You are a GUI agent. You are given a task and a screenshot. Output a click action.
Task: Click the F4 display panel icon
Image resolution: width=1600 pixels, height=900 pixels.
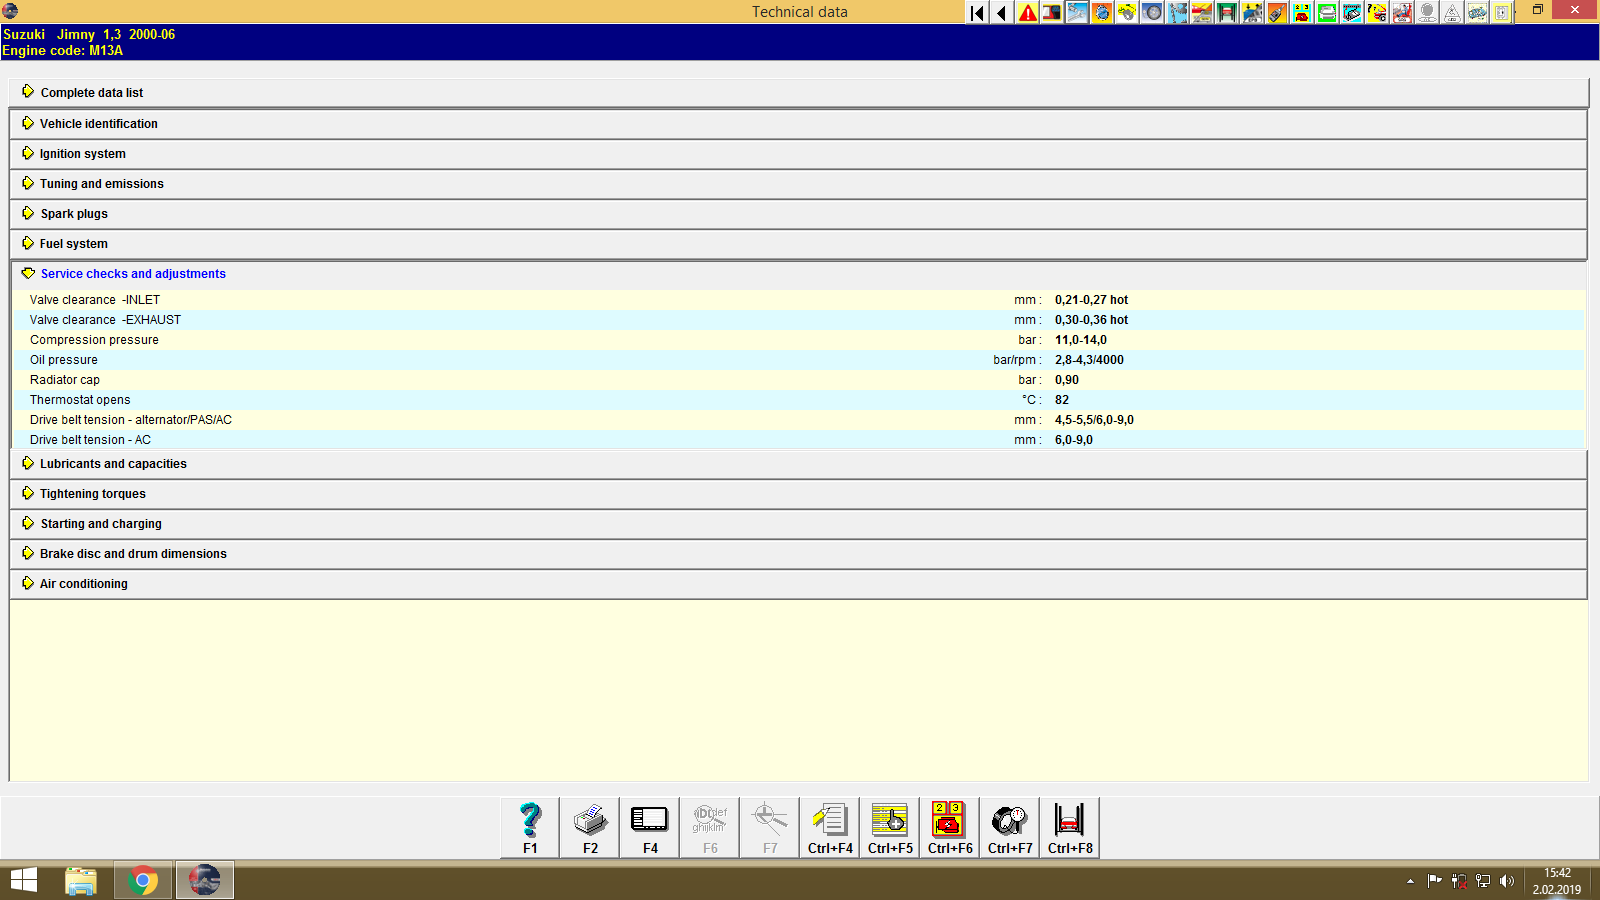(649, 826)
